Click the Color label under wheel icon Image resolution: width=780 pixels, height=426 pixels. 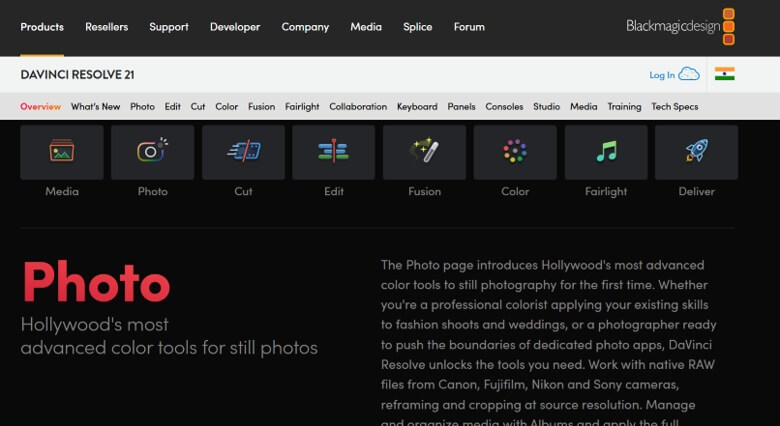click(x=515, y=191)
